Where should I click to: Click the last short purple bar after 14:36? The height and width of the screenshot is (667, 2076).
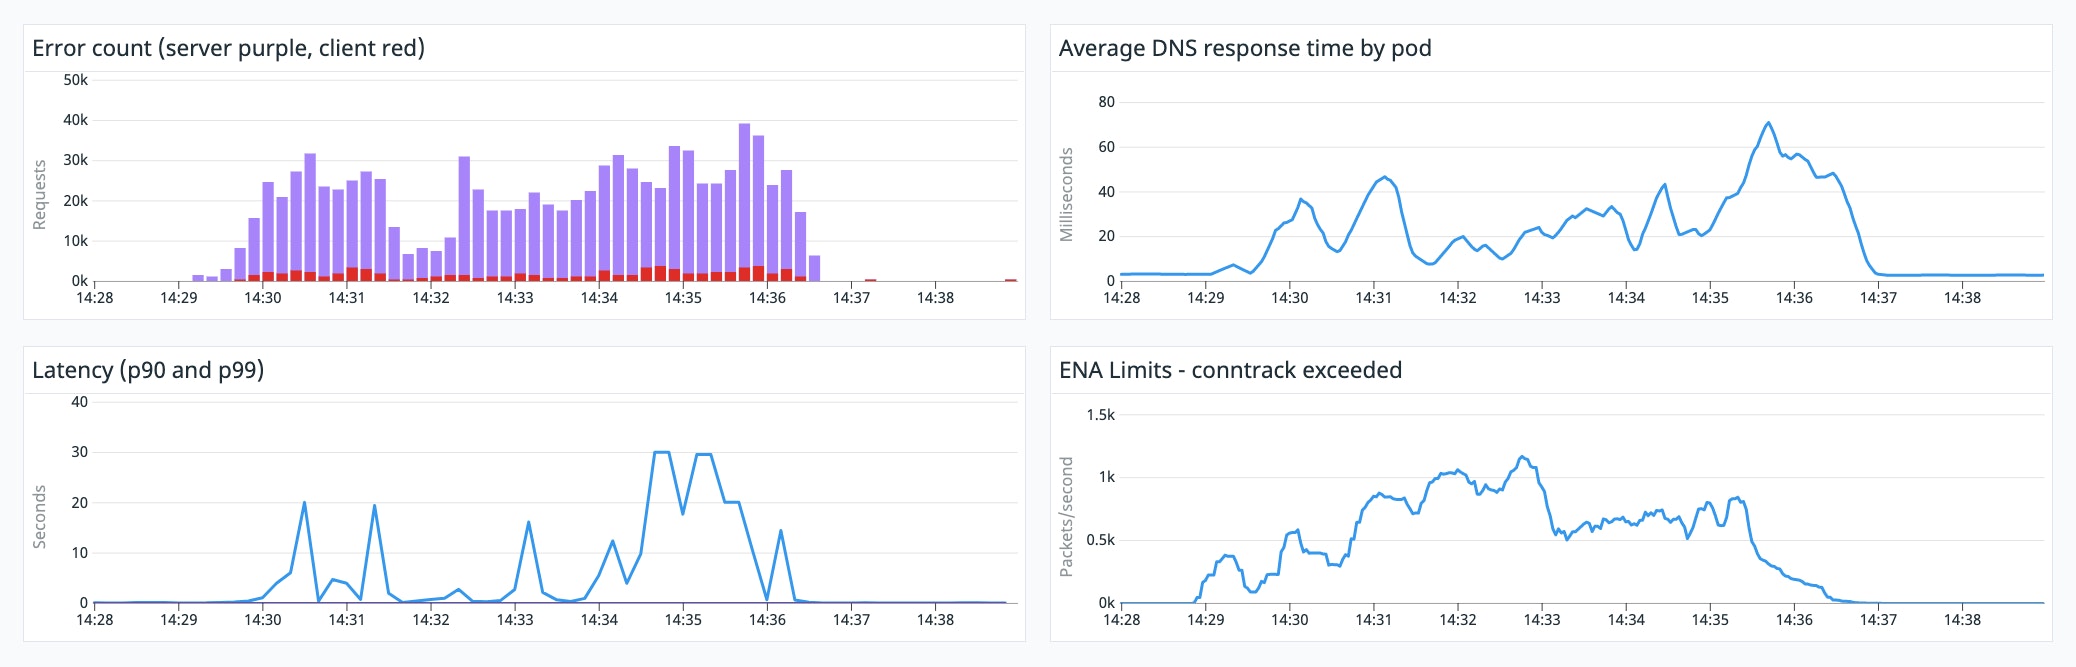[814, 268]
